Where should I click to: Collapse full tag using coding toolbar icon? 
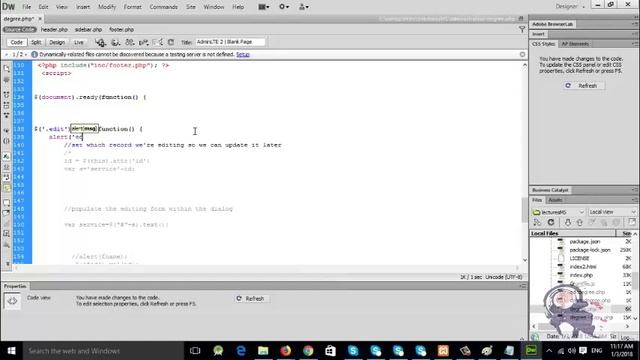[x=6, y=95]
